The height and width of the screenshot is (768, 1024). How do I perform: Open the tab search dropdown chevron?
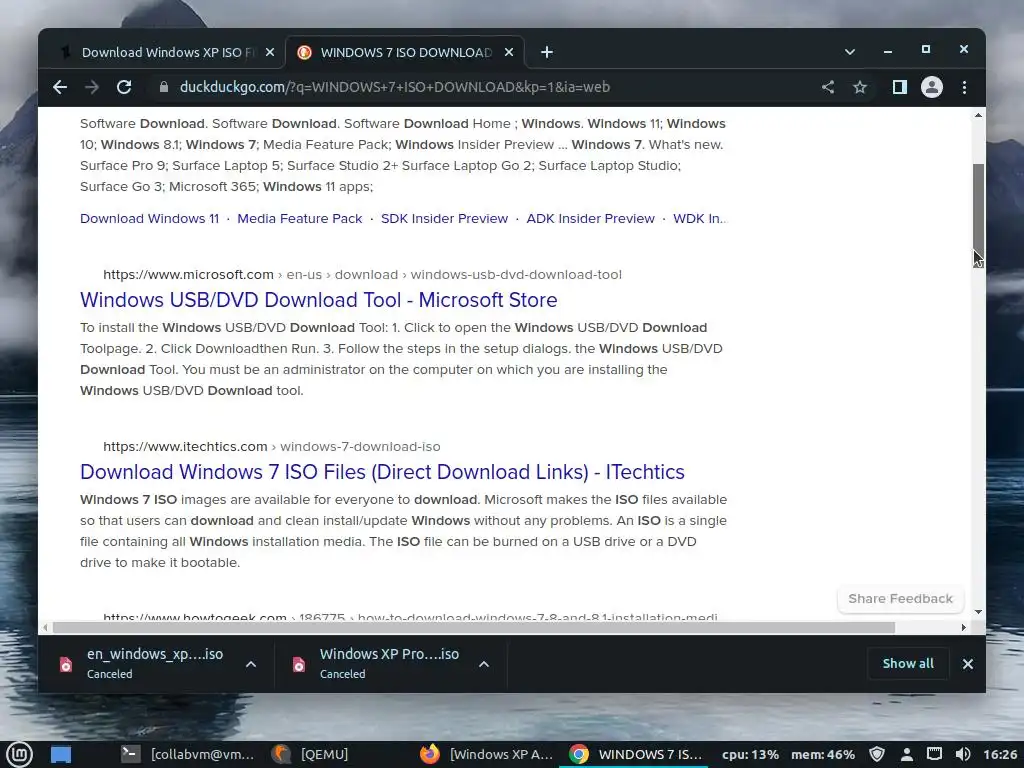click(850, 52)
